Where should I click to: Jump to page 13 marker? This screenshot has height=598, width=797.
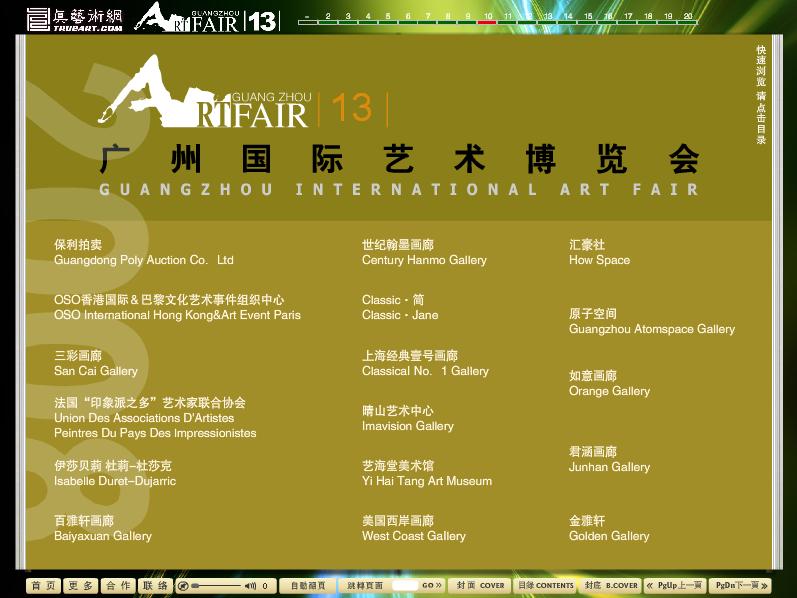[x=547, y=19]
